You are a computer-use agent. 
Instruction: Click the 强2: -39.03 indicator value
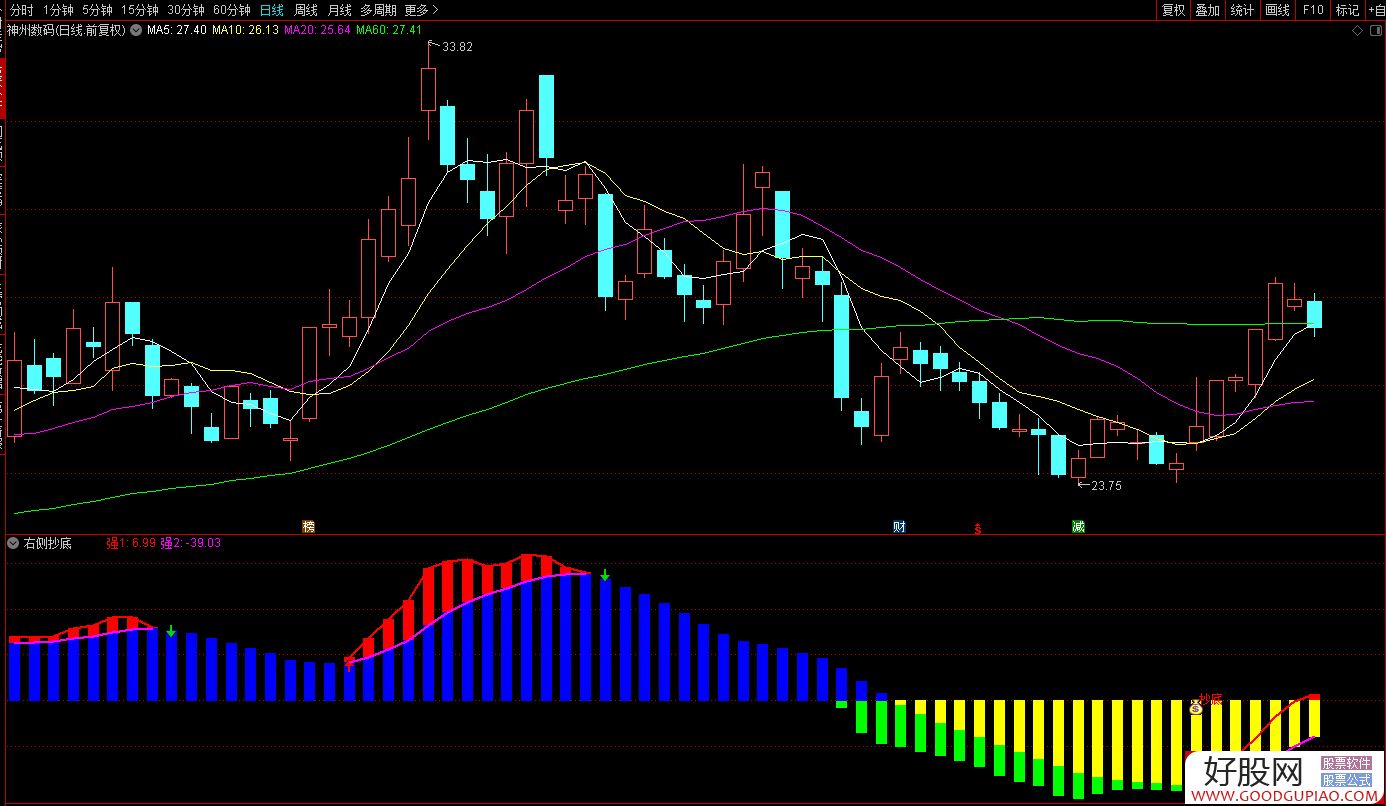point(191,543)
